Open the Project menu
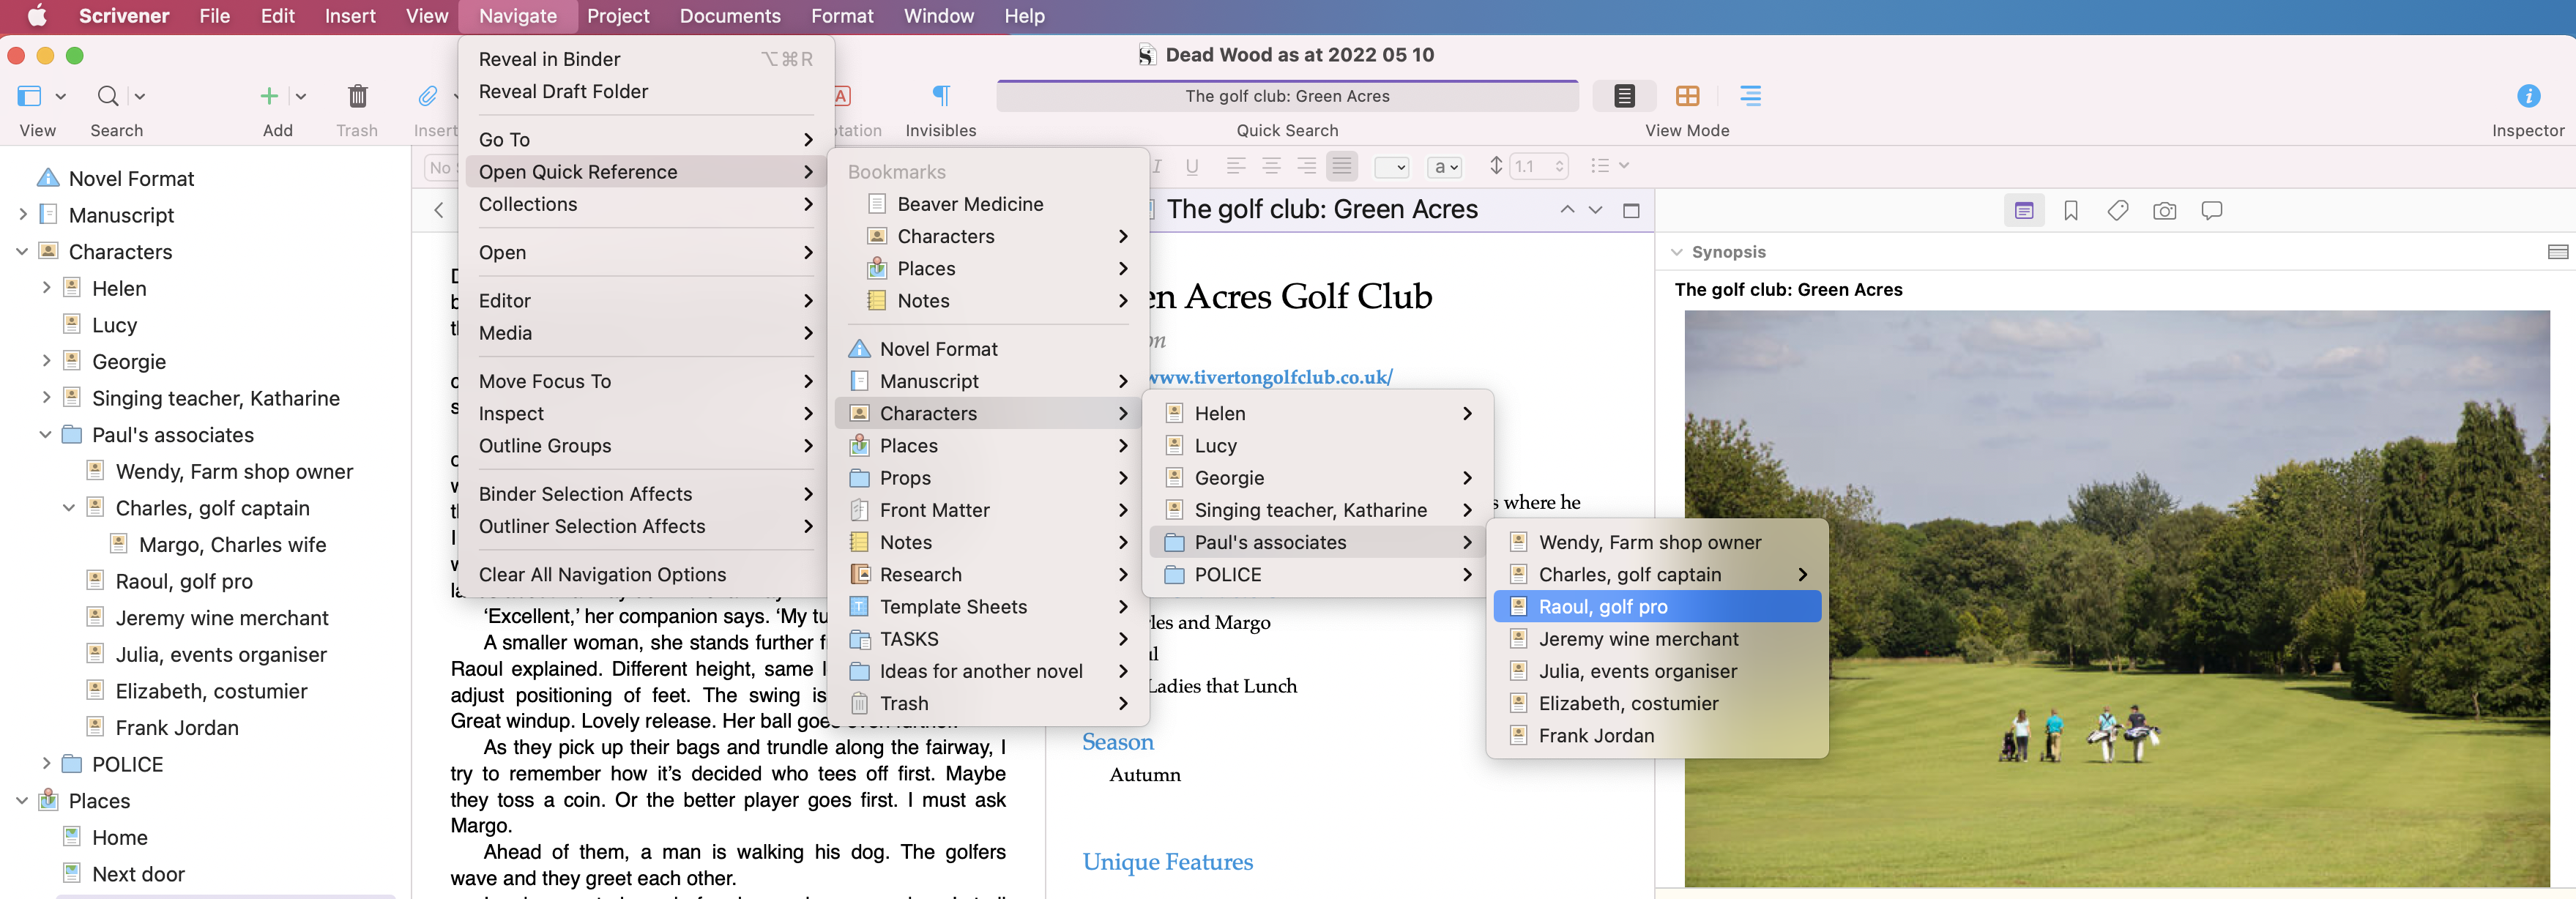2576x899 pixels. (x=618, y=16)
